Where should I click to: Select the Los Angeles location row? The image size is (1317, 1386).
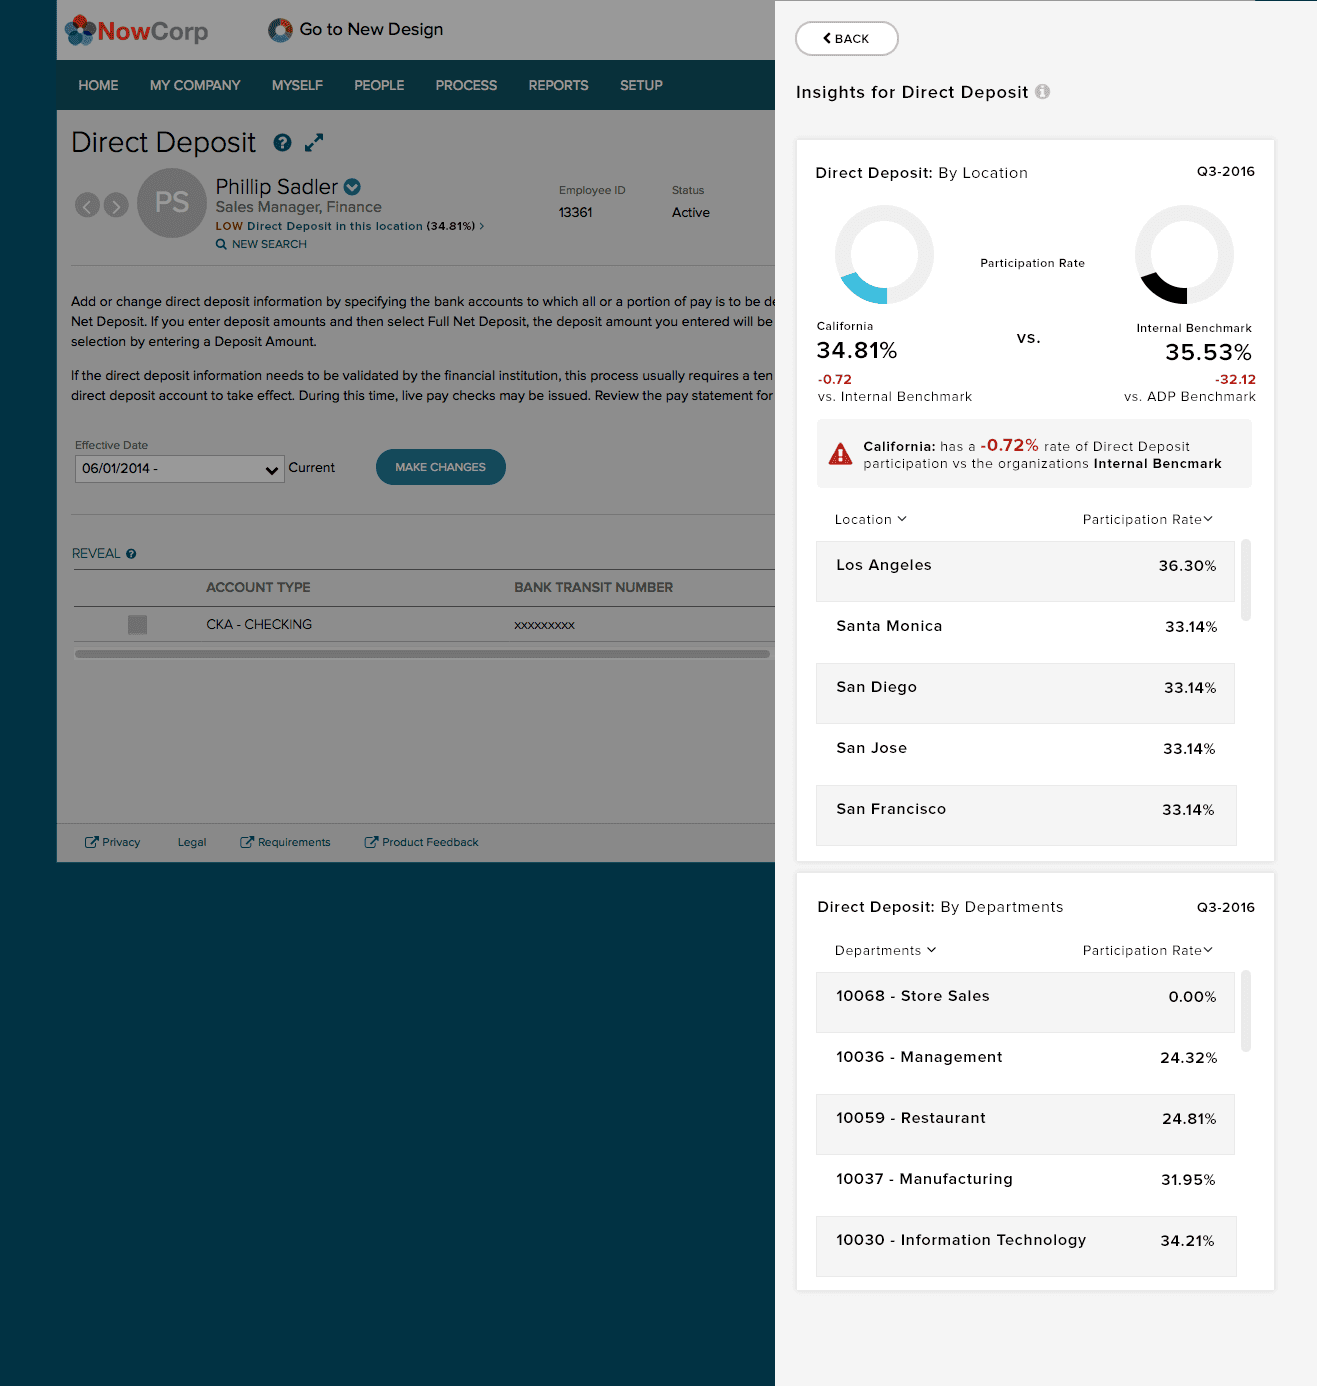coord(1026,571)
